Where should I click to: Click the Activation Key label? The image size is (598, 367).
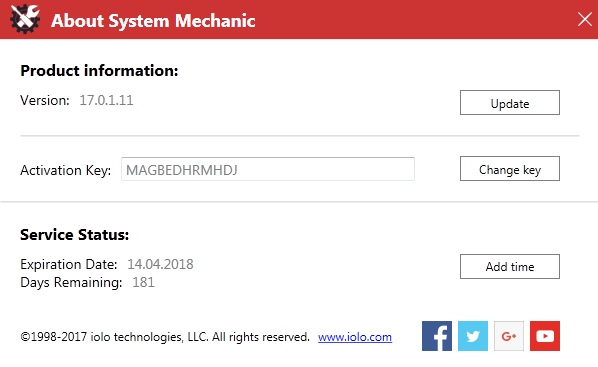click(x=66, y=170)
